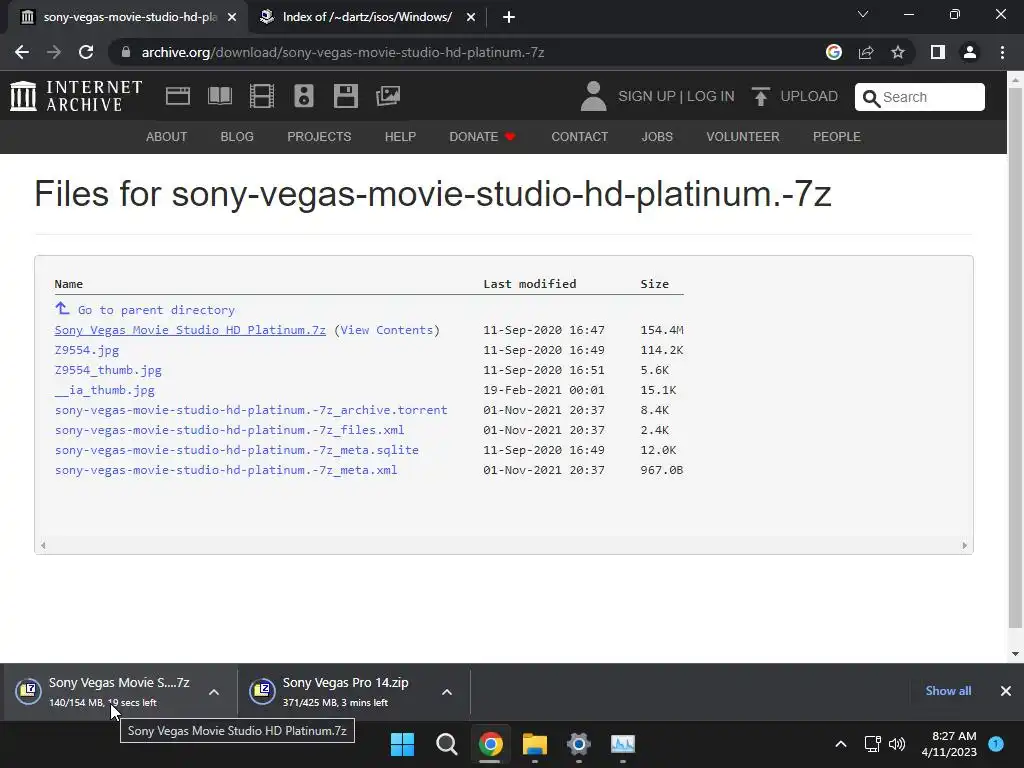Viewport: 1024px width, 768px height.
Task: Open the JOBS menu item
Action: click(x=657, y=136)
